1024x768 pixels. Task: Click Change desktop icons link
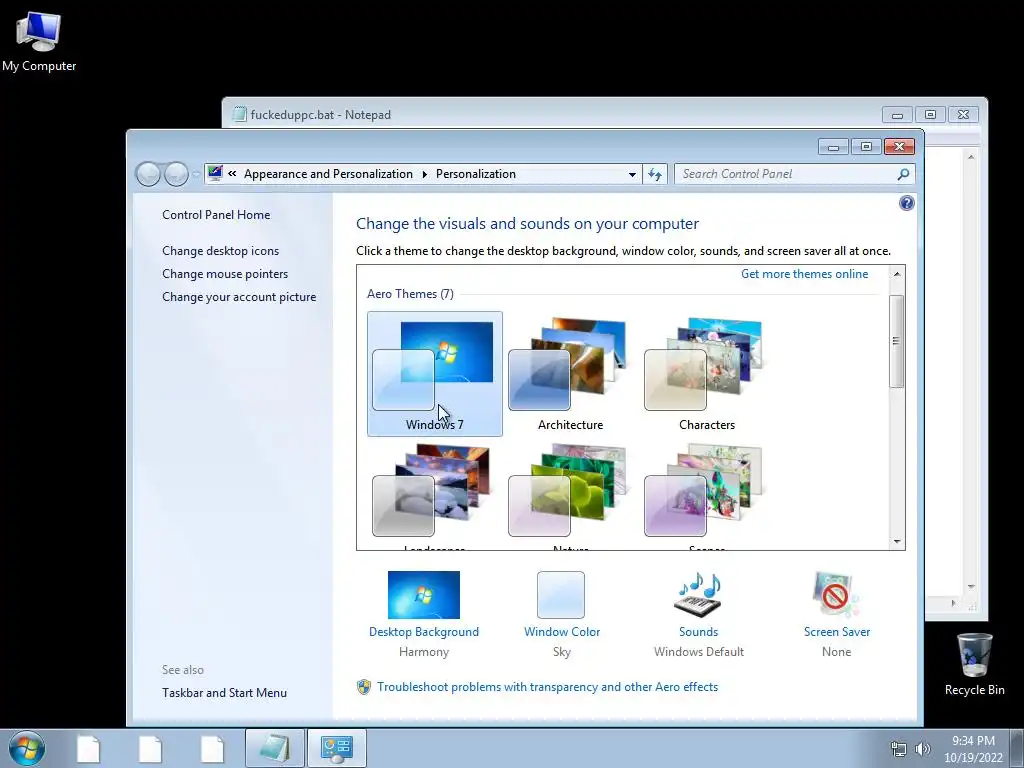[221, 251]
